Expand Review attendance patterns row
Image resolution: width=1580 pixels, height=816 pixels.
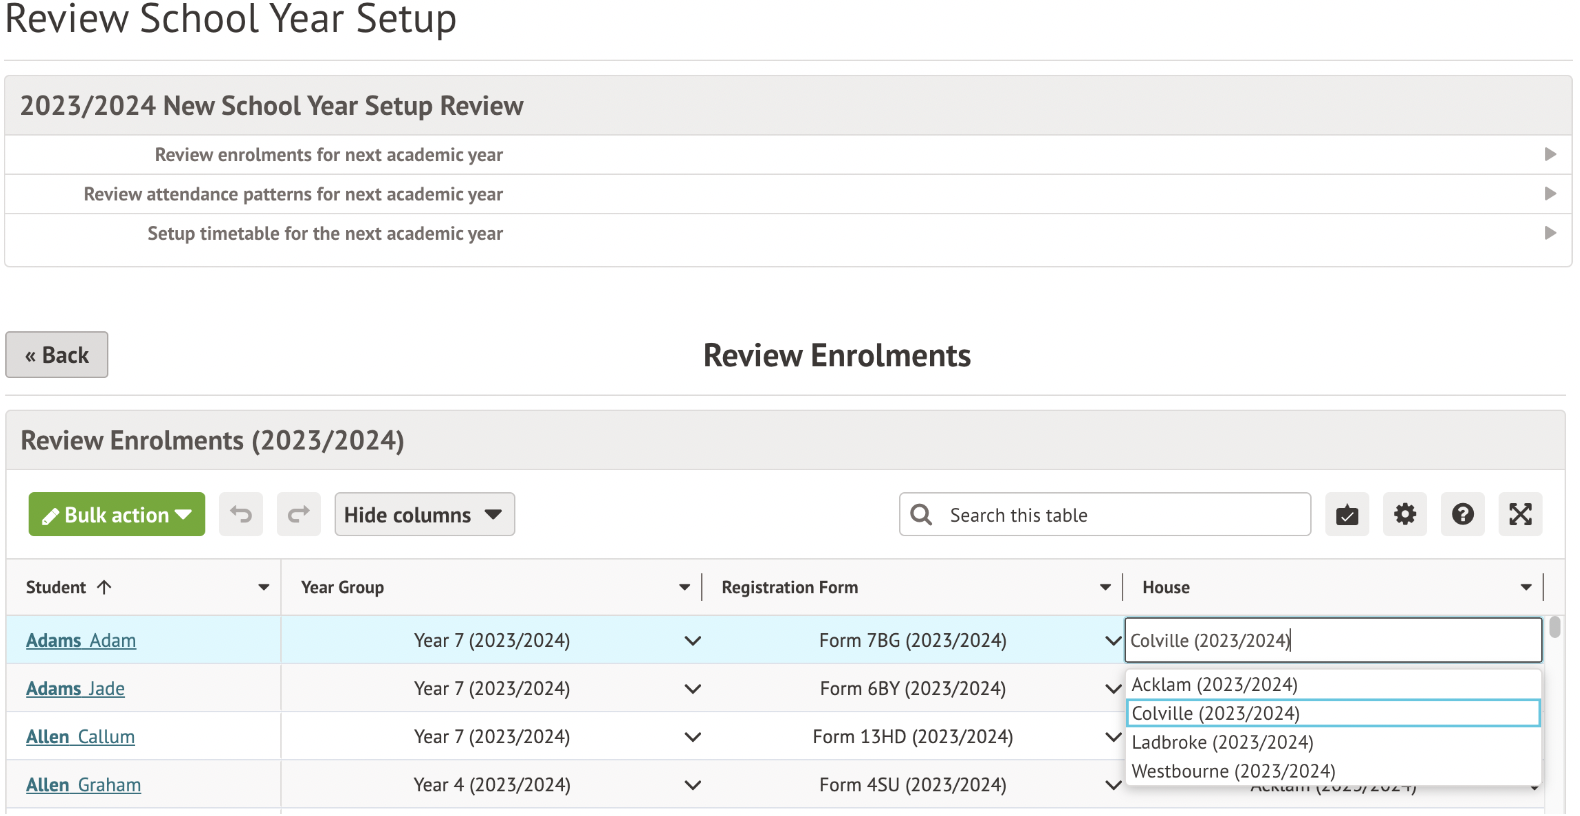click(x=788, y=194)
